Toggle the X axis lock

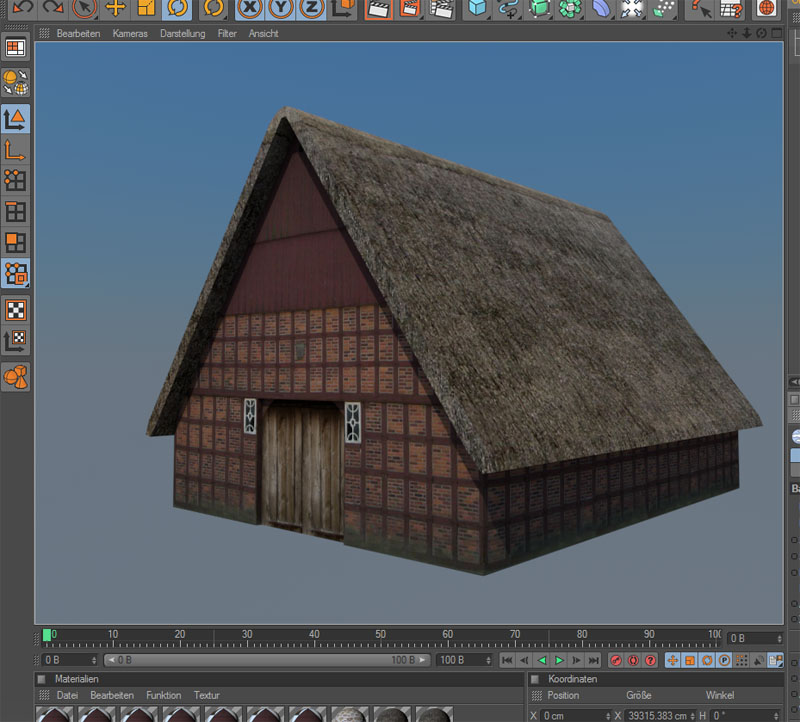251,8
